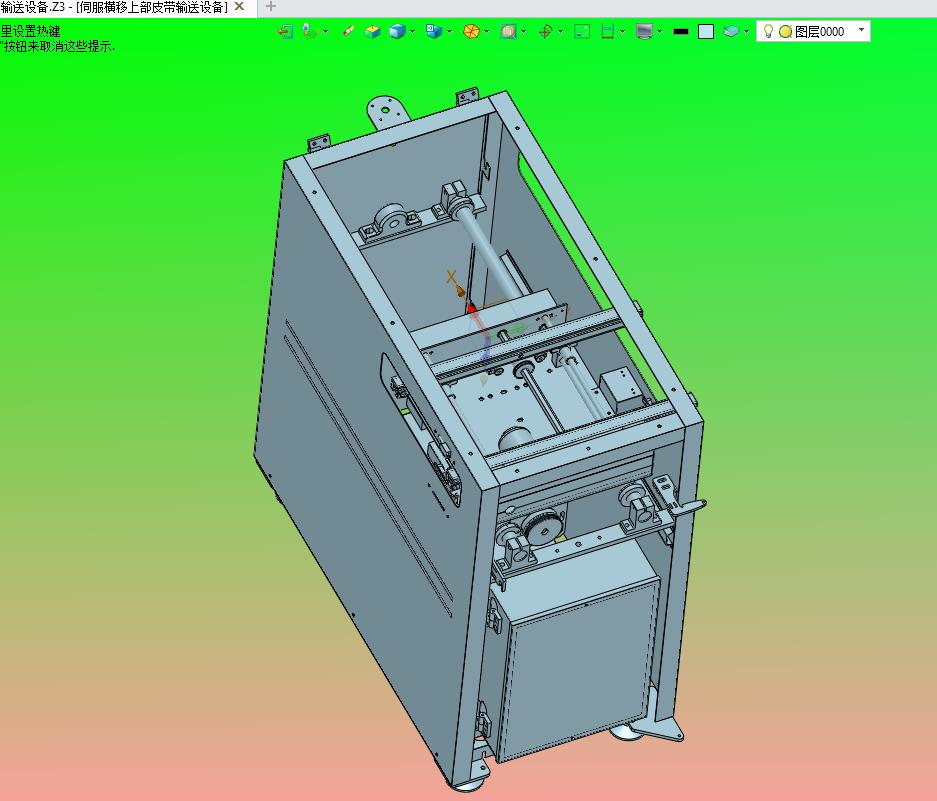This screenshot has height=801, width=937.
Task: Click the blue view orientation cube icon
Action: (x=434, y=32)
